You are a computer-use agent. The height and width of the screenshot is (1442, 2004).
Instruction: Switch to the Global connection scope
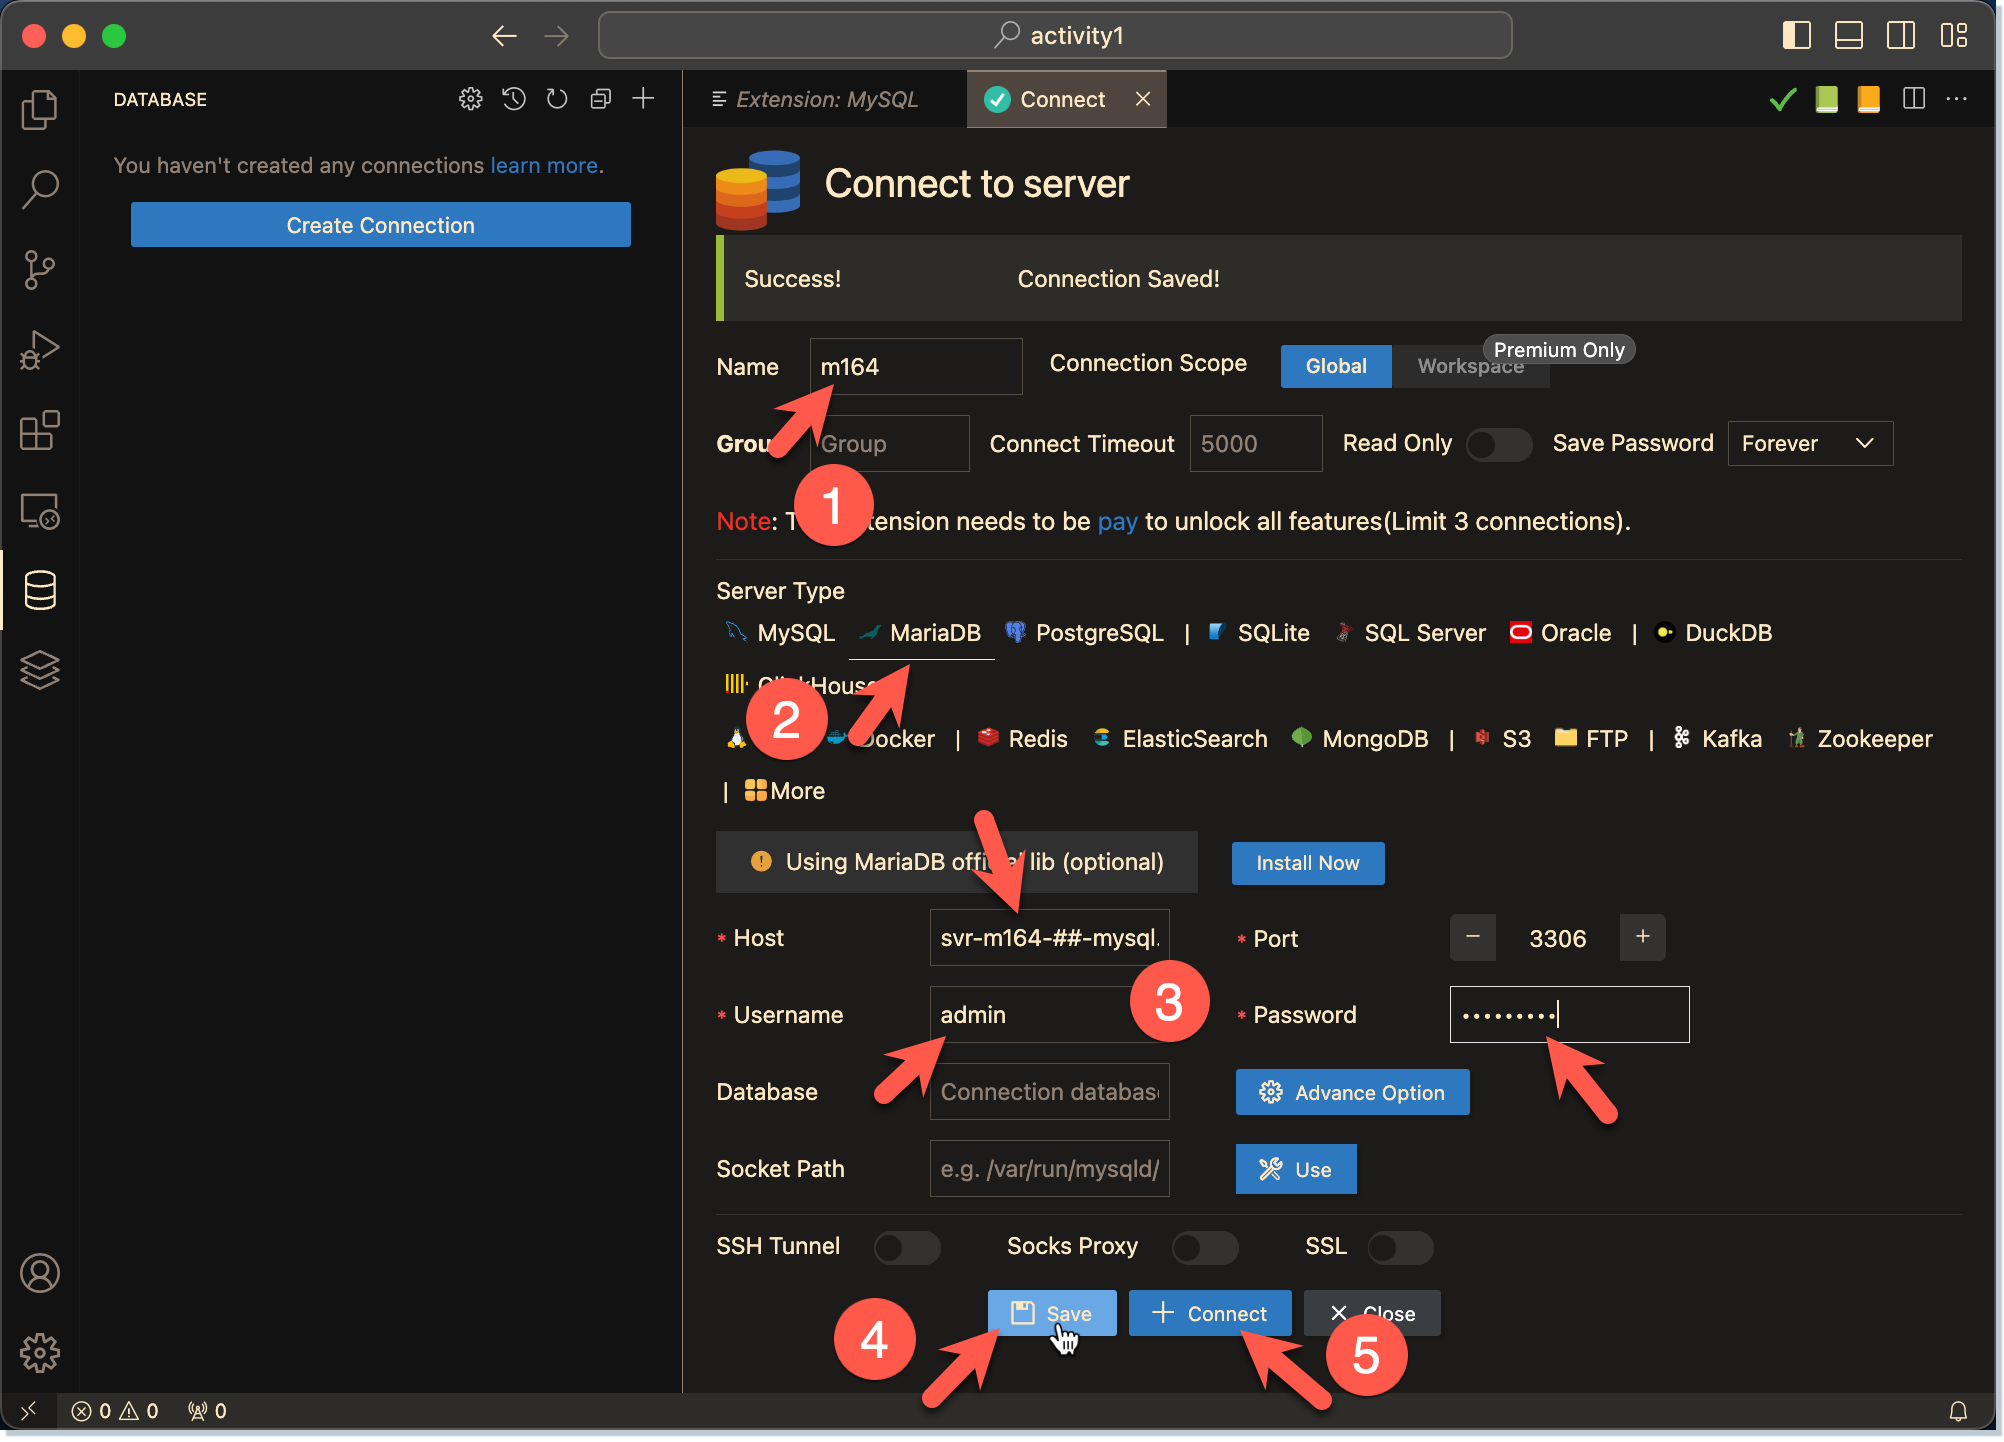click(x=1335, y=366)
